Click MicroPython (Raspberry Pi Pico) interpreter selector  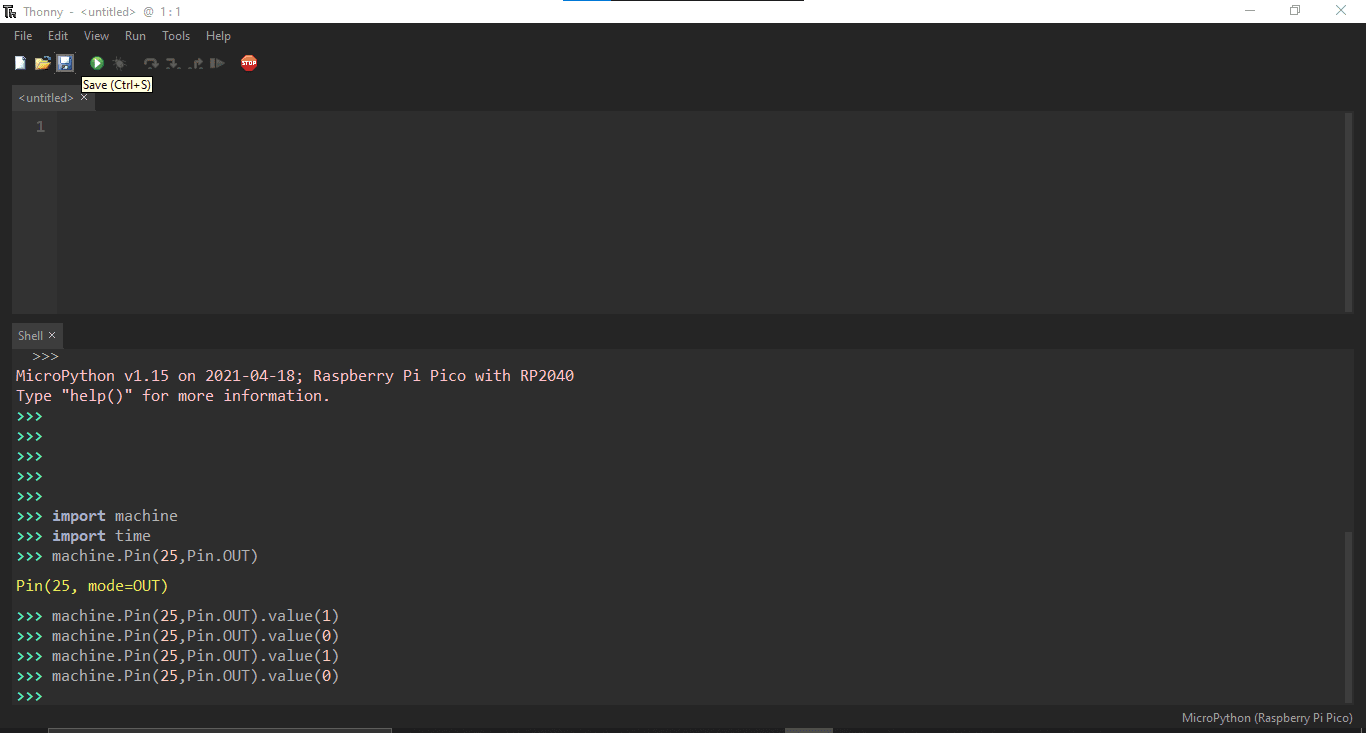1267,718
